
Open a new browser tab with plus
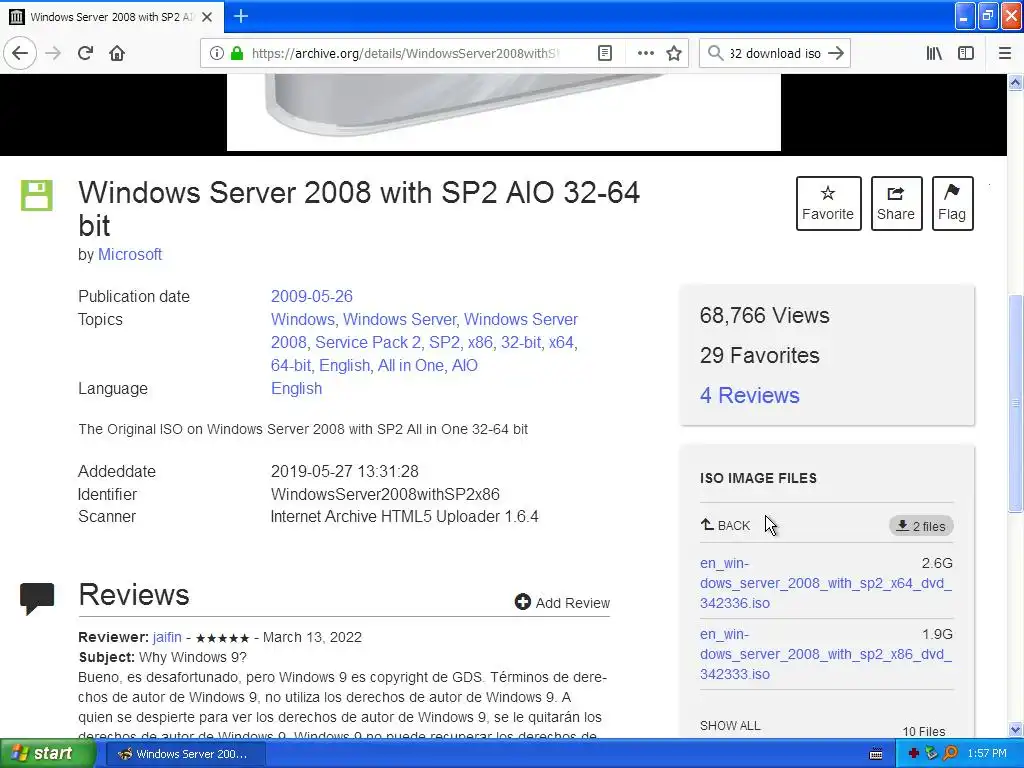(240, 16)
